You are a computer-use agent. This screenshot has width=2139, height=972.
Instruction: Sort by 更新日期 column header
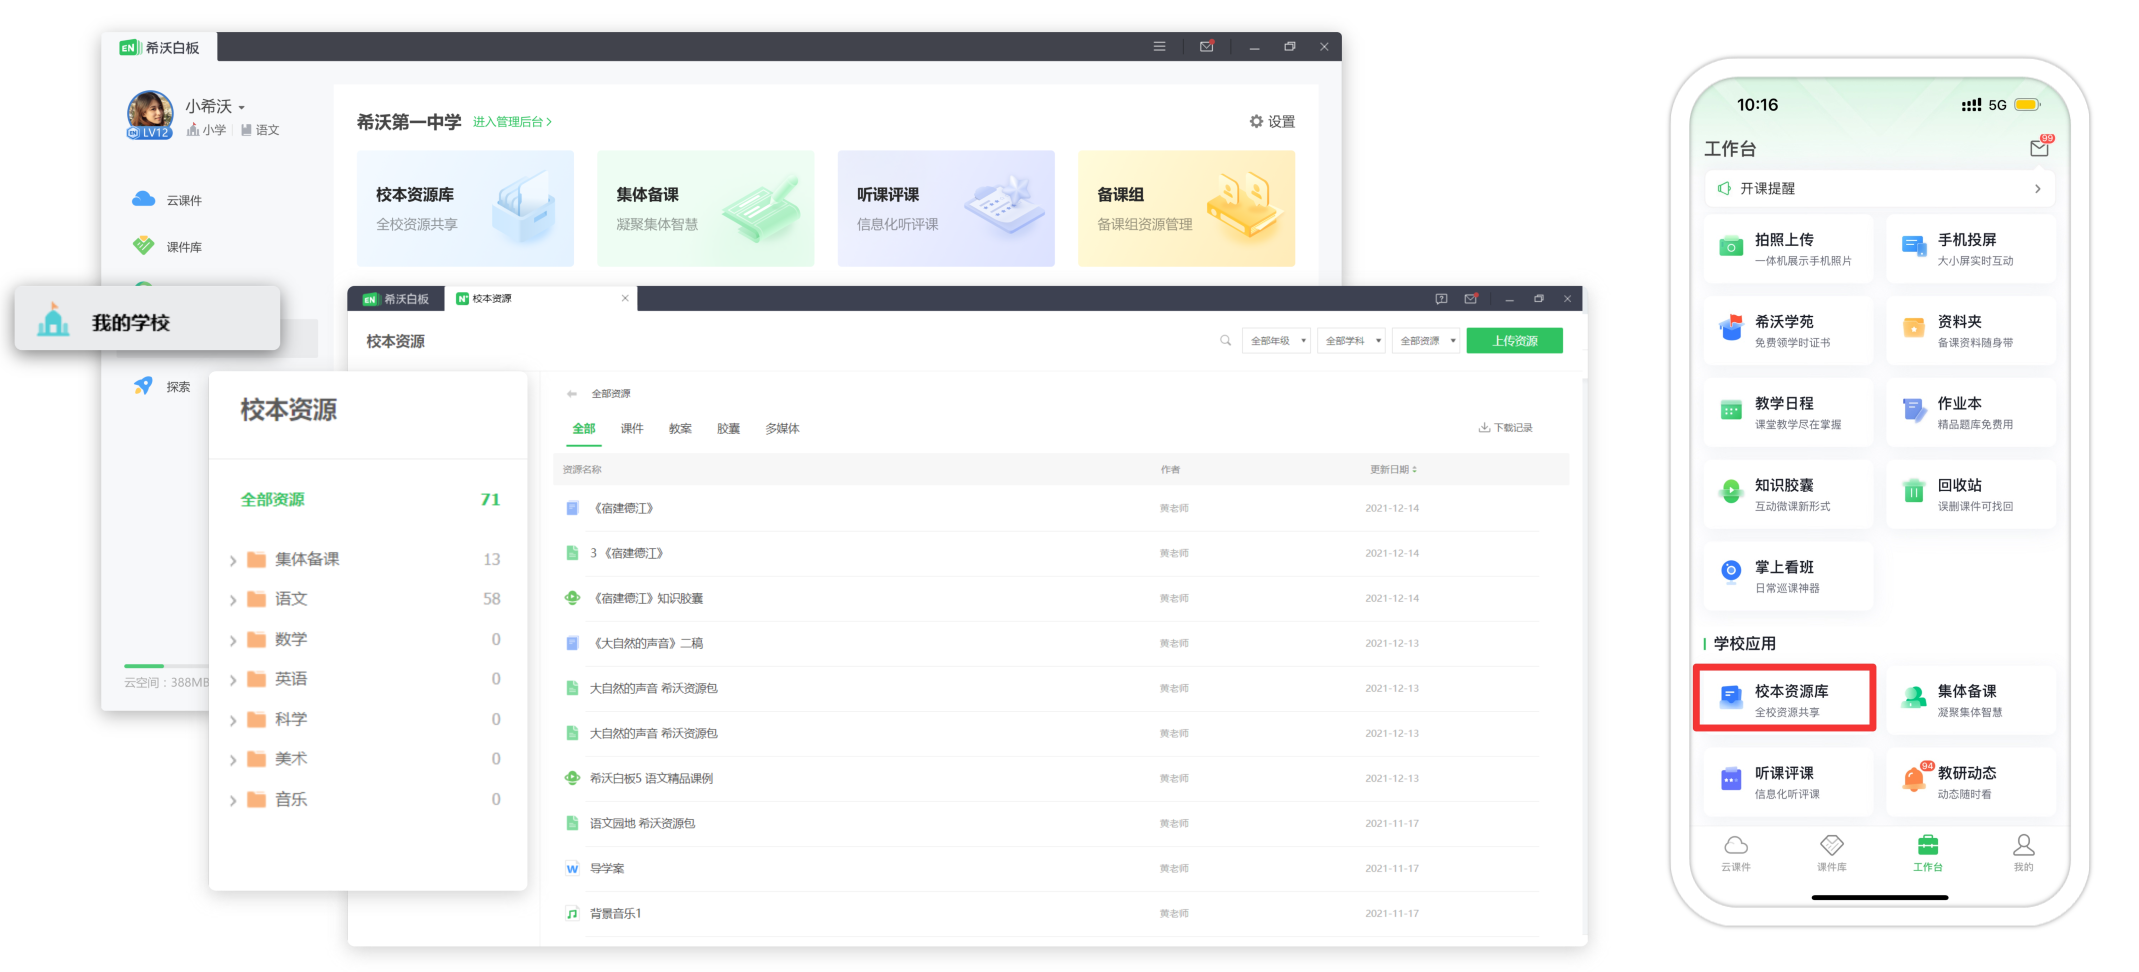coord(1393,469)
